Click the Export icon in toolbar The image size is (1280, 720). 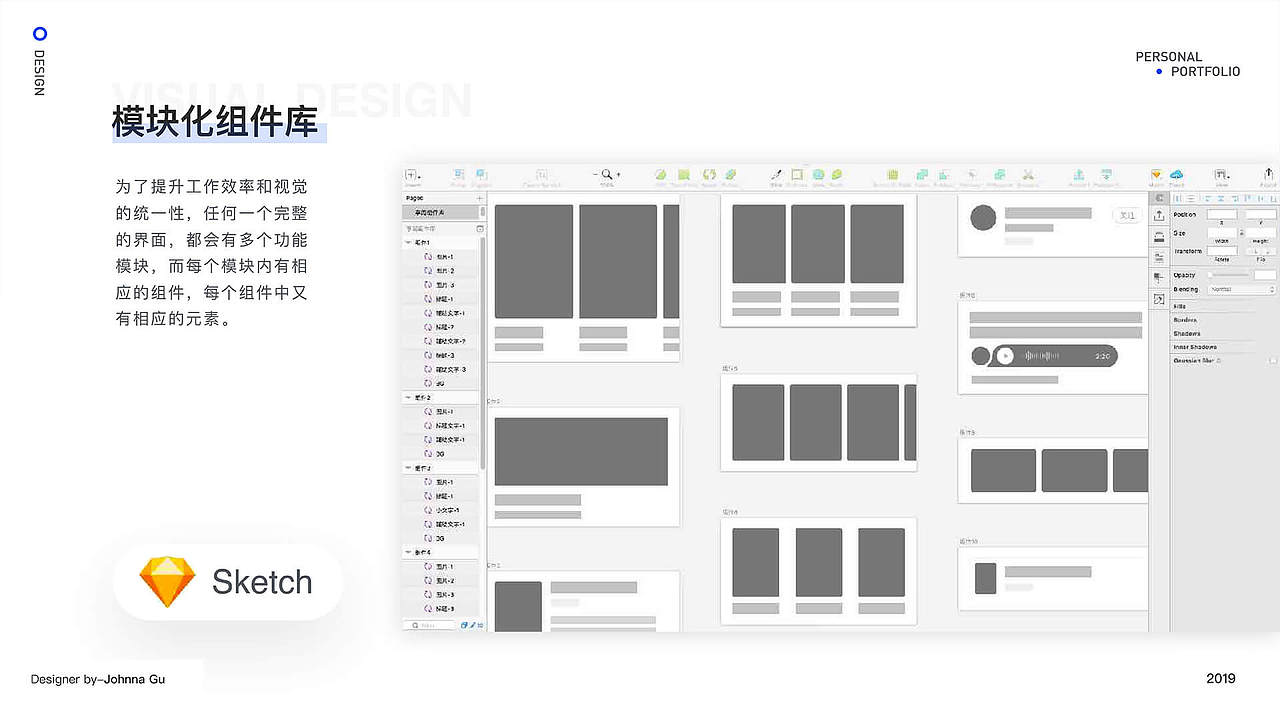(1268, 175)
